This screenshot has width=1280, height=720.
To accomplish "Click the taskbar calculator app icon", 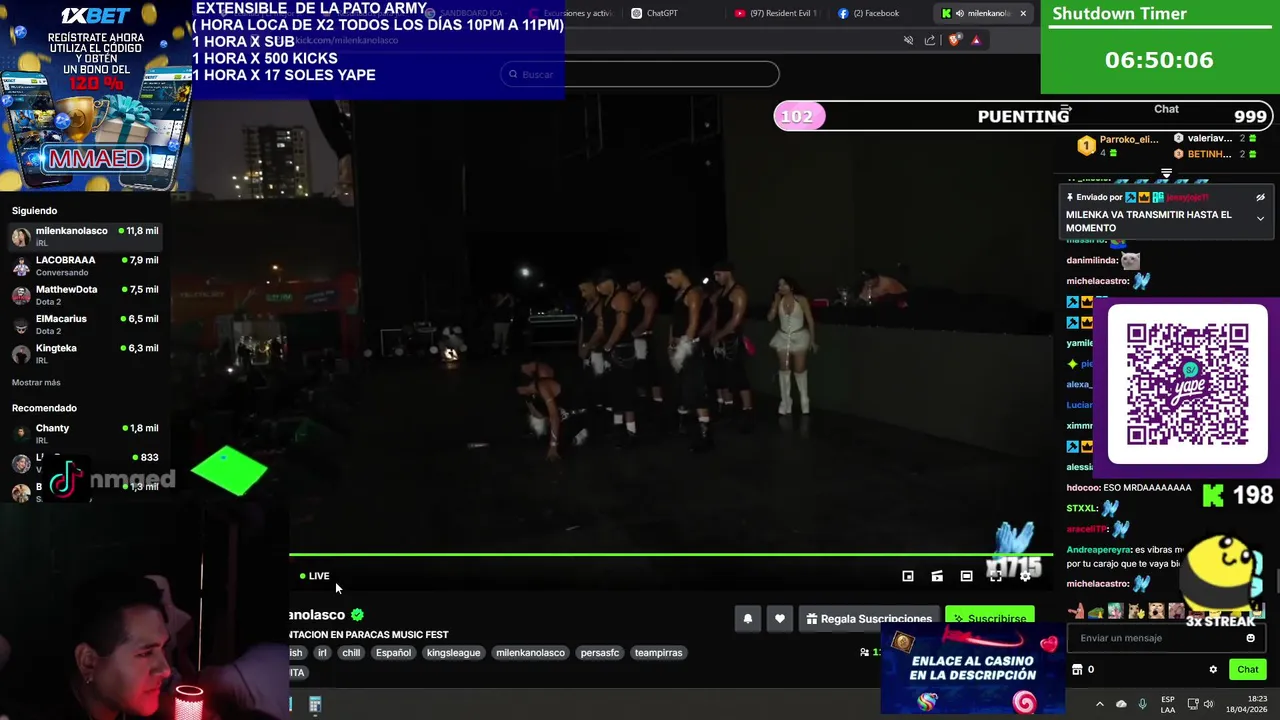I will (x=315, y=705).
